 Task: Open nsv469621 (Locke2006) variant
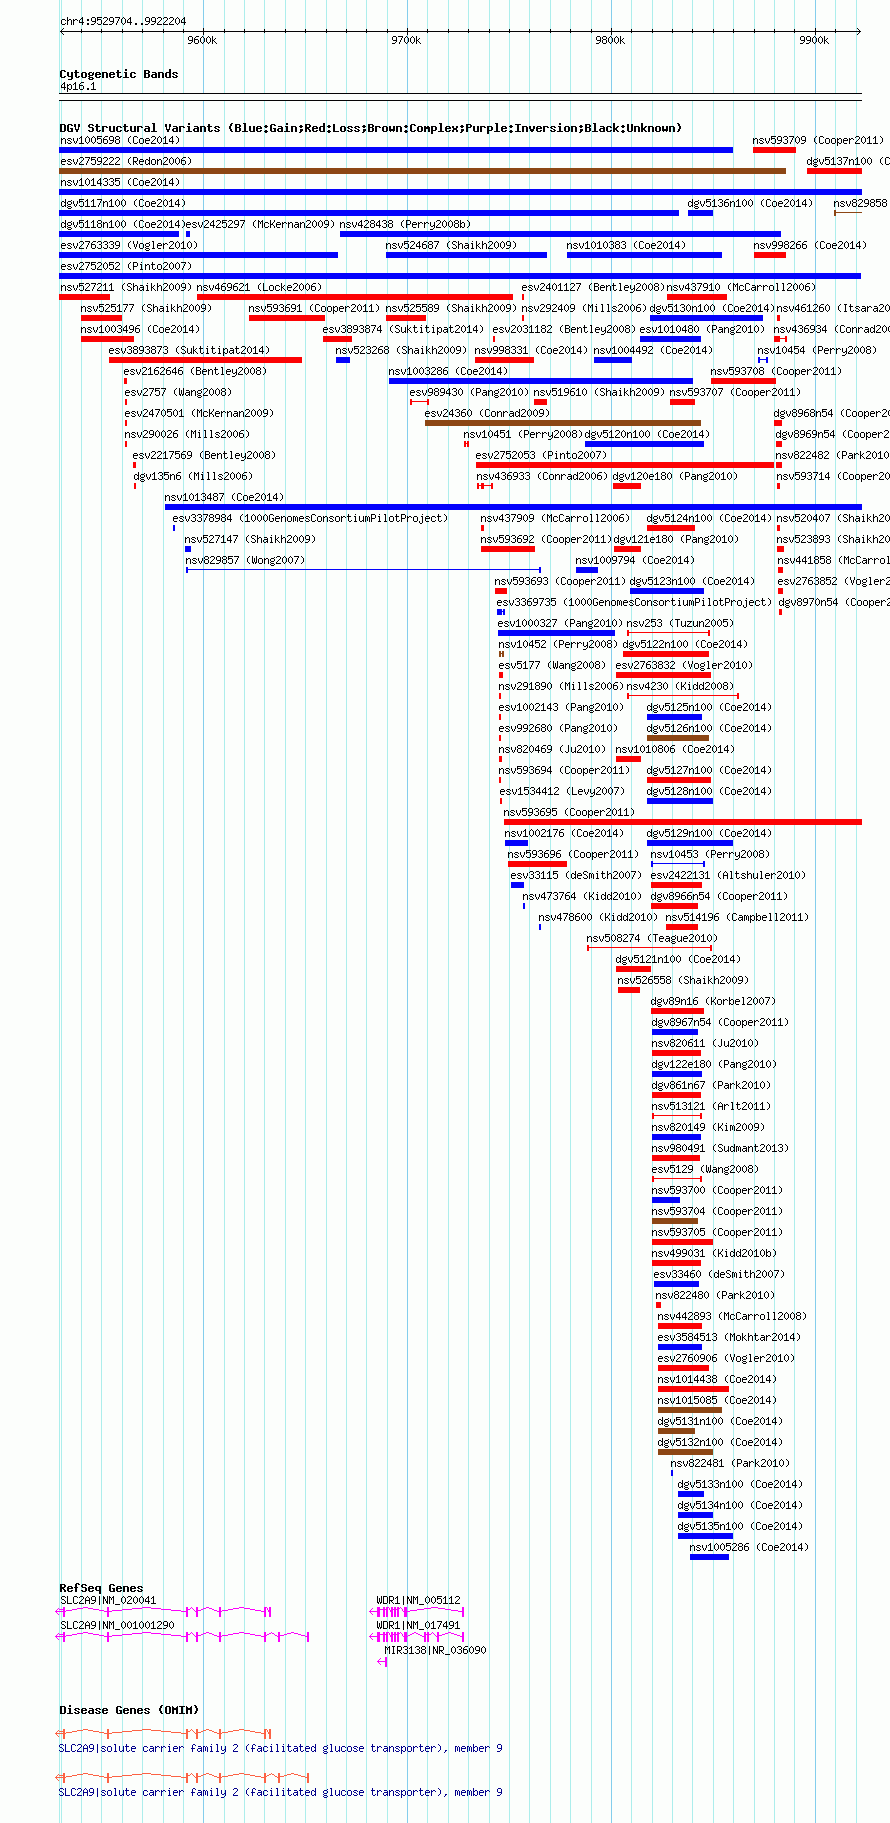tap(259, 287)
